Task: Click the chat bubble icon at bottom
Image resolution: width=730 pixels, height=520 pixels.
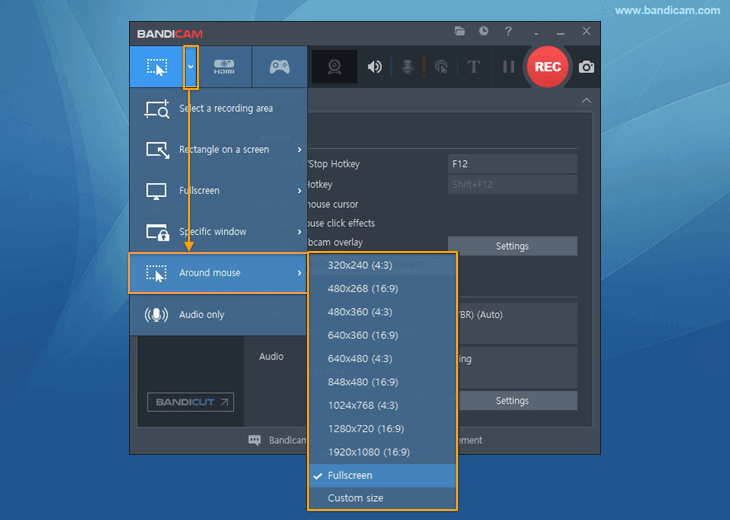Action: tap(255, 440)
